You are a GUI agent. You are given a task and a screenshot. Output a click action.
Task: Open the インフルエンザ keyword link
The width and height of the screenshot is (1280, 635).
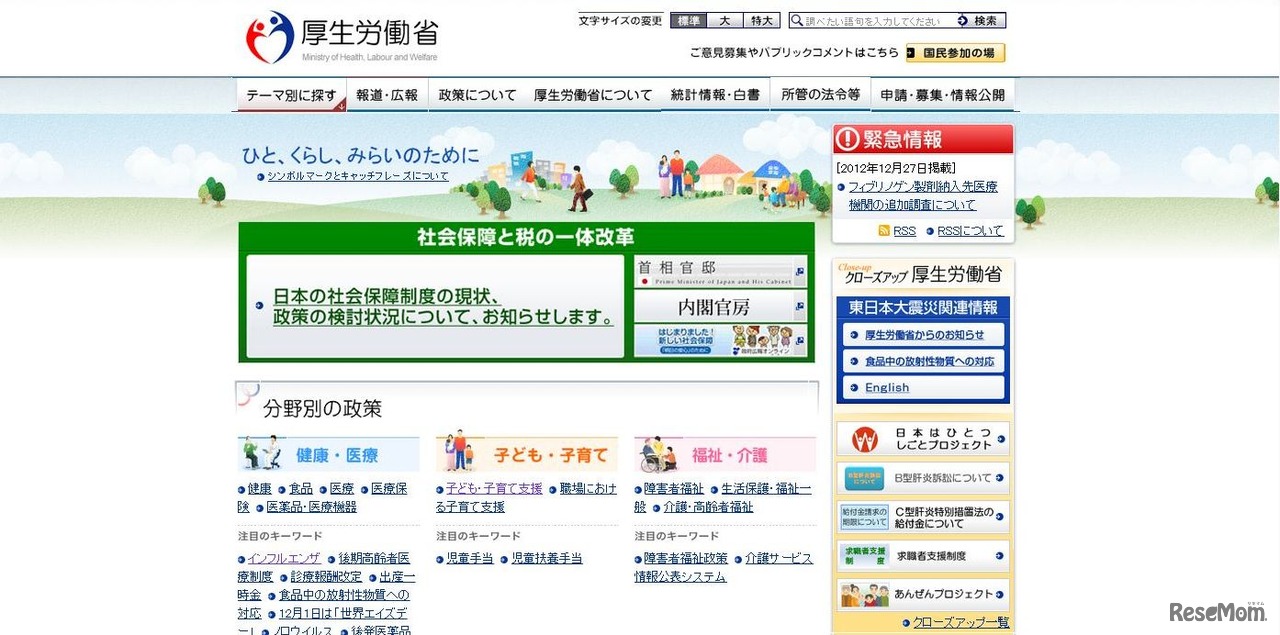(284, 559)
